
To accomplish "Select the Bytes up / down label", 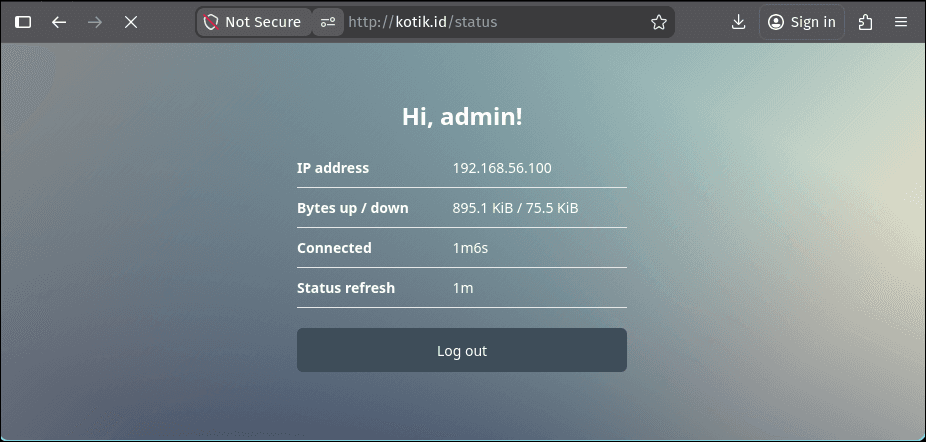I will pos(353,208).
